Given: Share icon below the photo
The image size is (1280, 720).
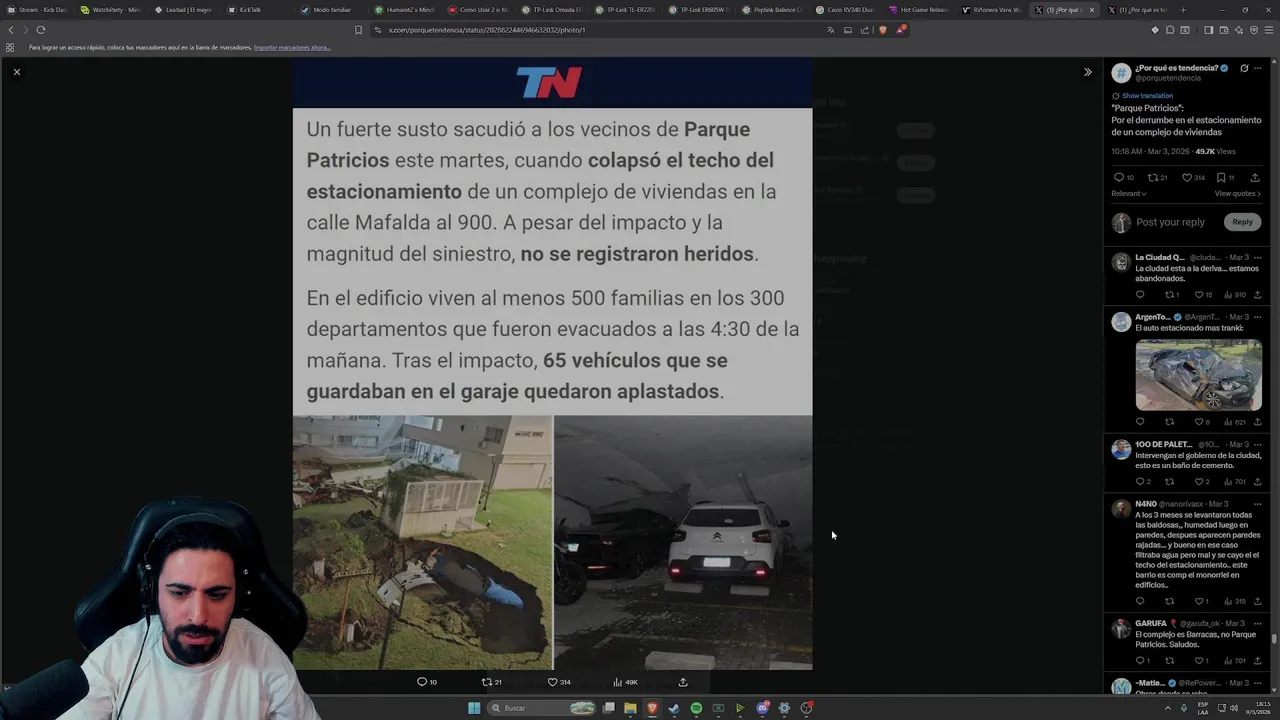Looking at the screenshot, I should 683,682.
